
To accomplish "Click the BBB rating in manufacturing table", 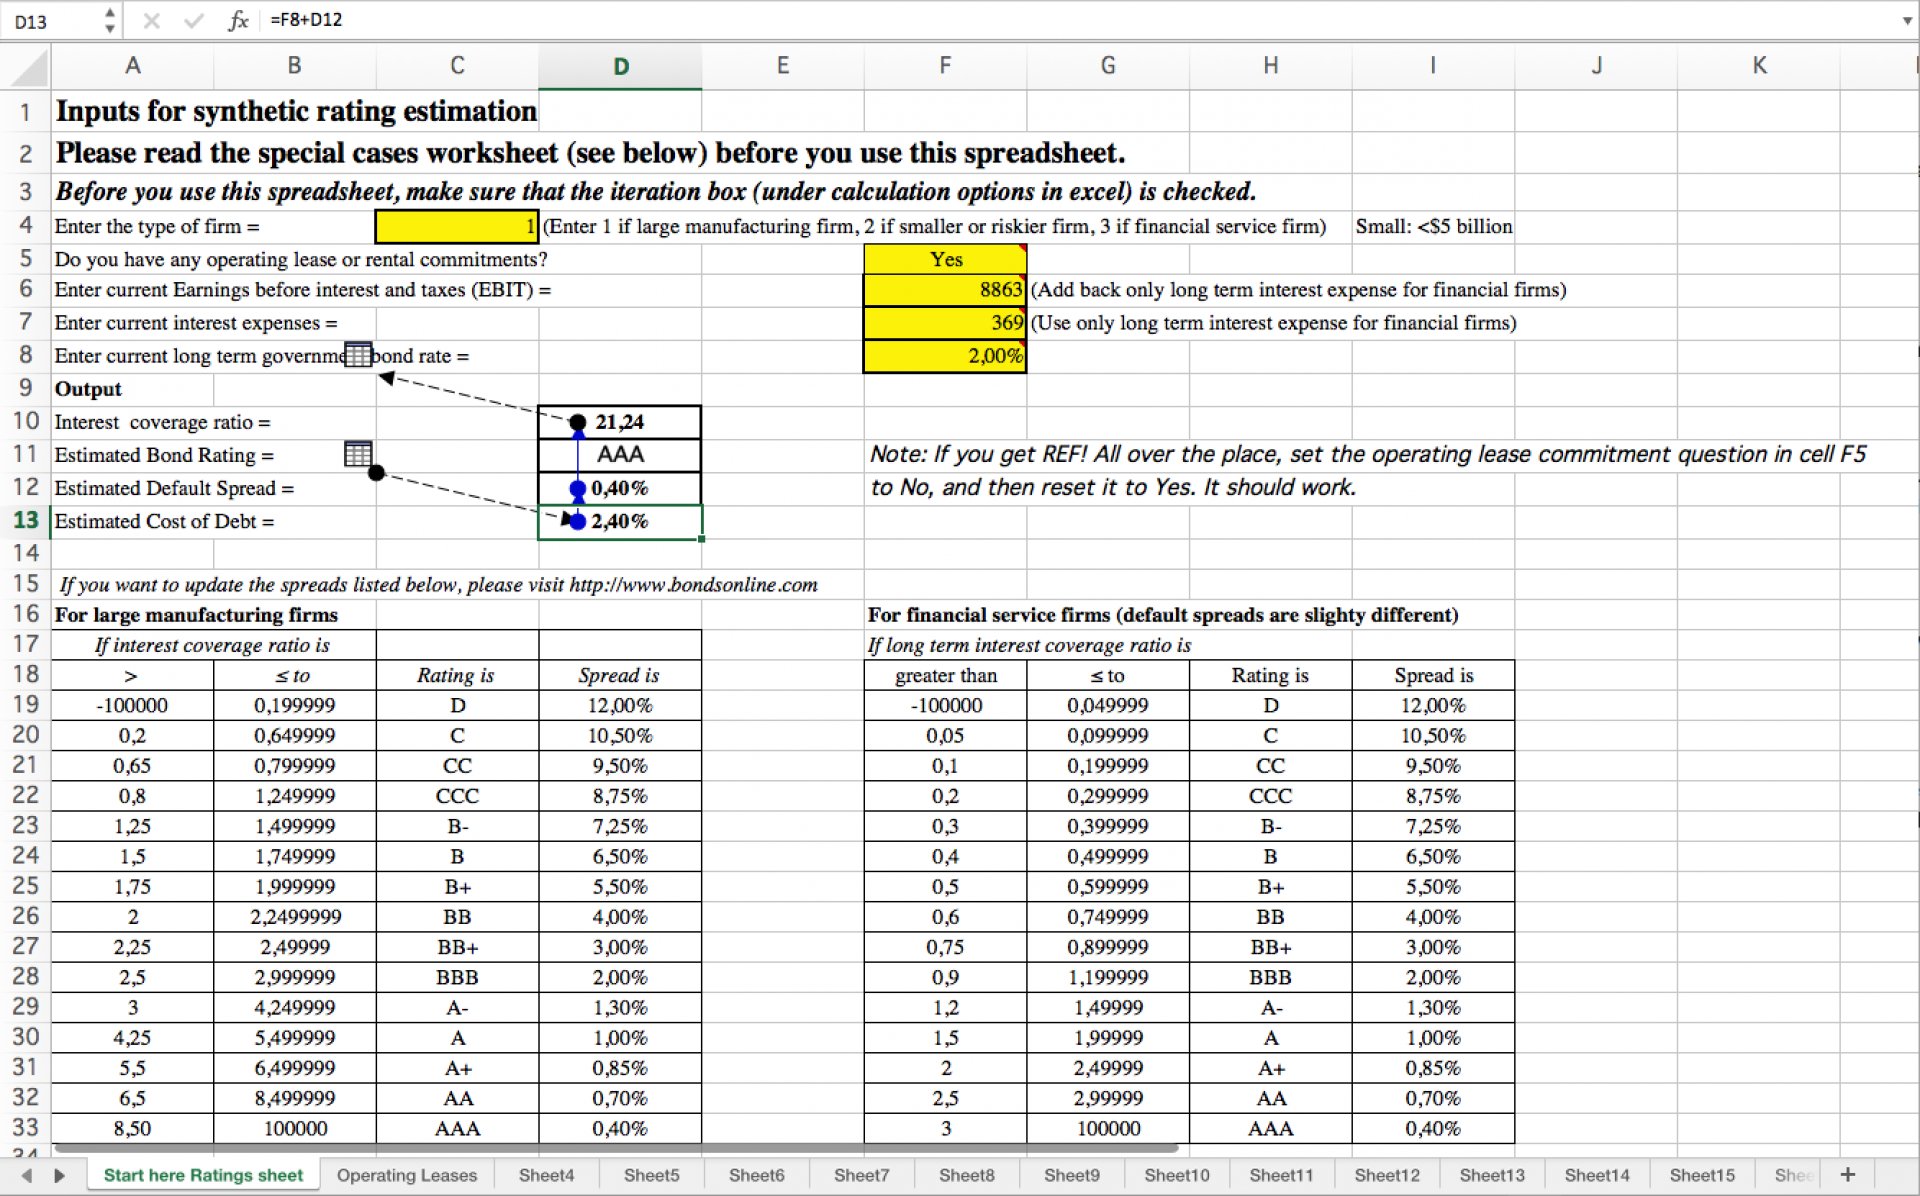I will pyautogui.click(x=457, y=977).
